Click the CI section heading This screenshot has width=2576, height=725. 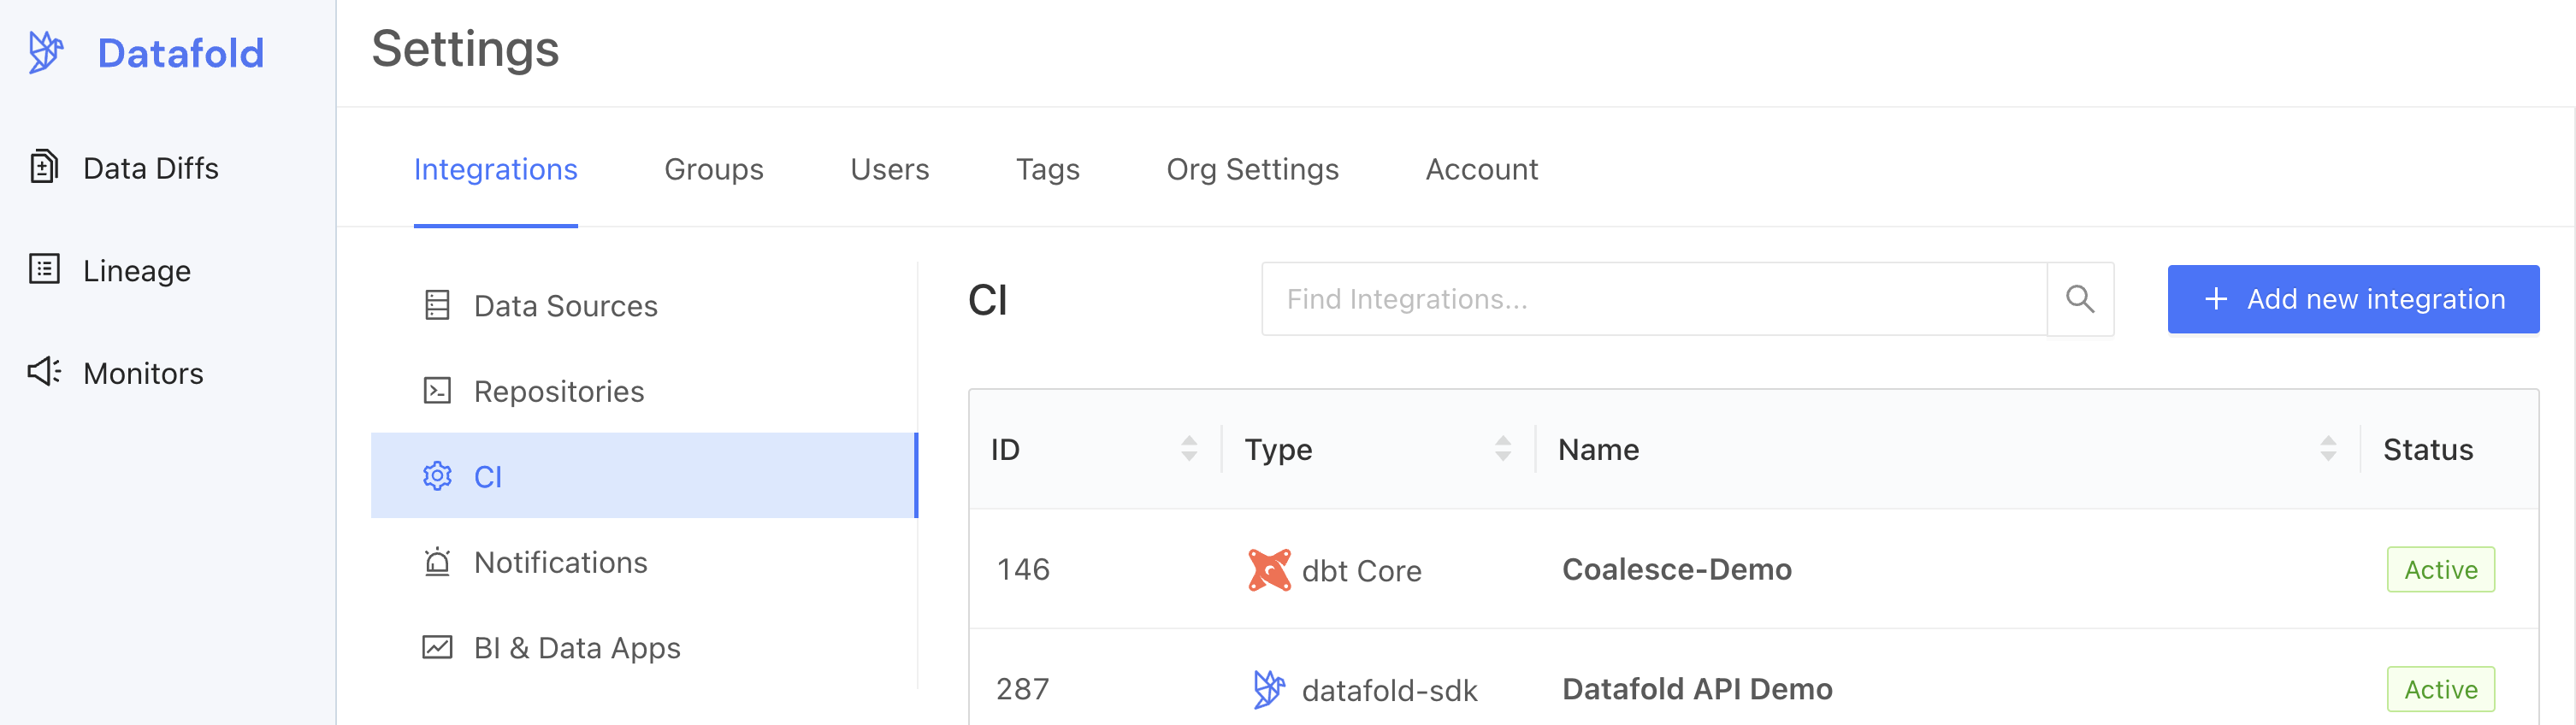[988, 300]
